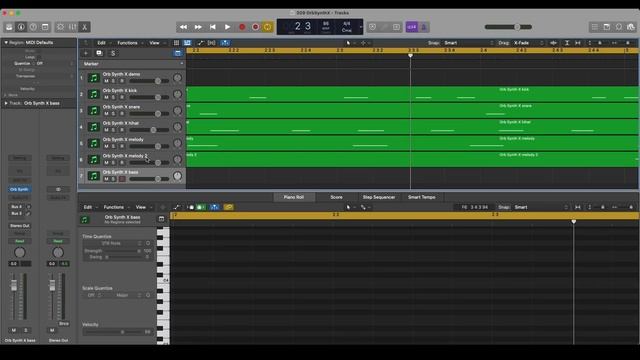Click the red Record button
640x360 pixels.
pos(242,27)
